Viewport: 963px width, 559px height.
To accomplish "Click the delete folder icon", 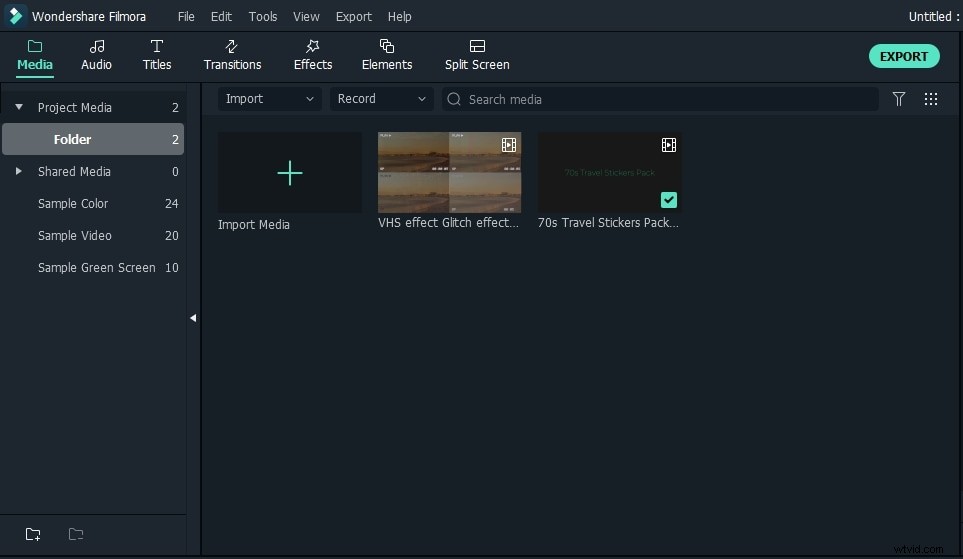I will click(76, 534).
